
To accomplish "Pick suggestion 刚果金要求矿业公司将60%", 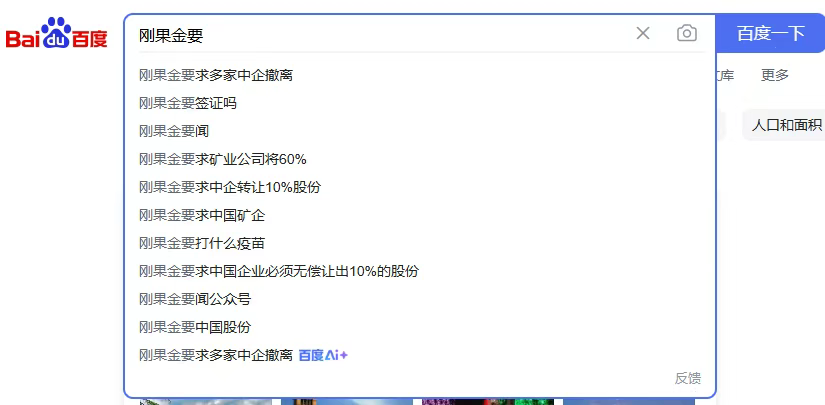I will coord(223,159).
